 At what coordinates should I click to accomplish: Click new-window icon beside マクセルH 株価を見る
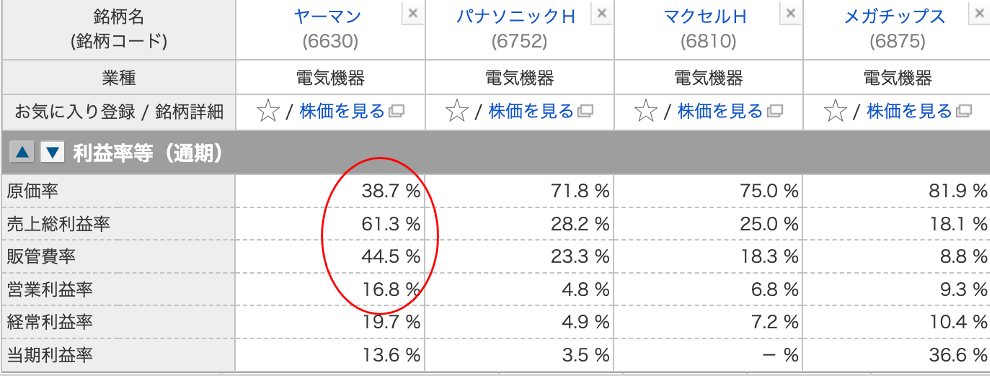coord(774,112)
